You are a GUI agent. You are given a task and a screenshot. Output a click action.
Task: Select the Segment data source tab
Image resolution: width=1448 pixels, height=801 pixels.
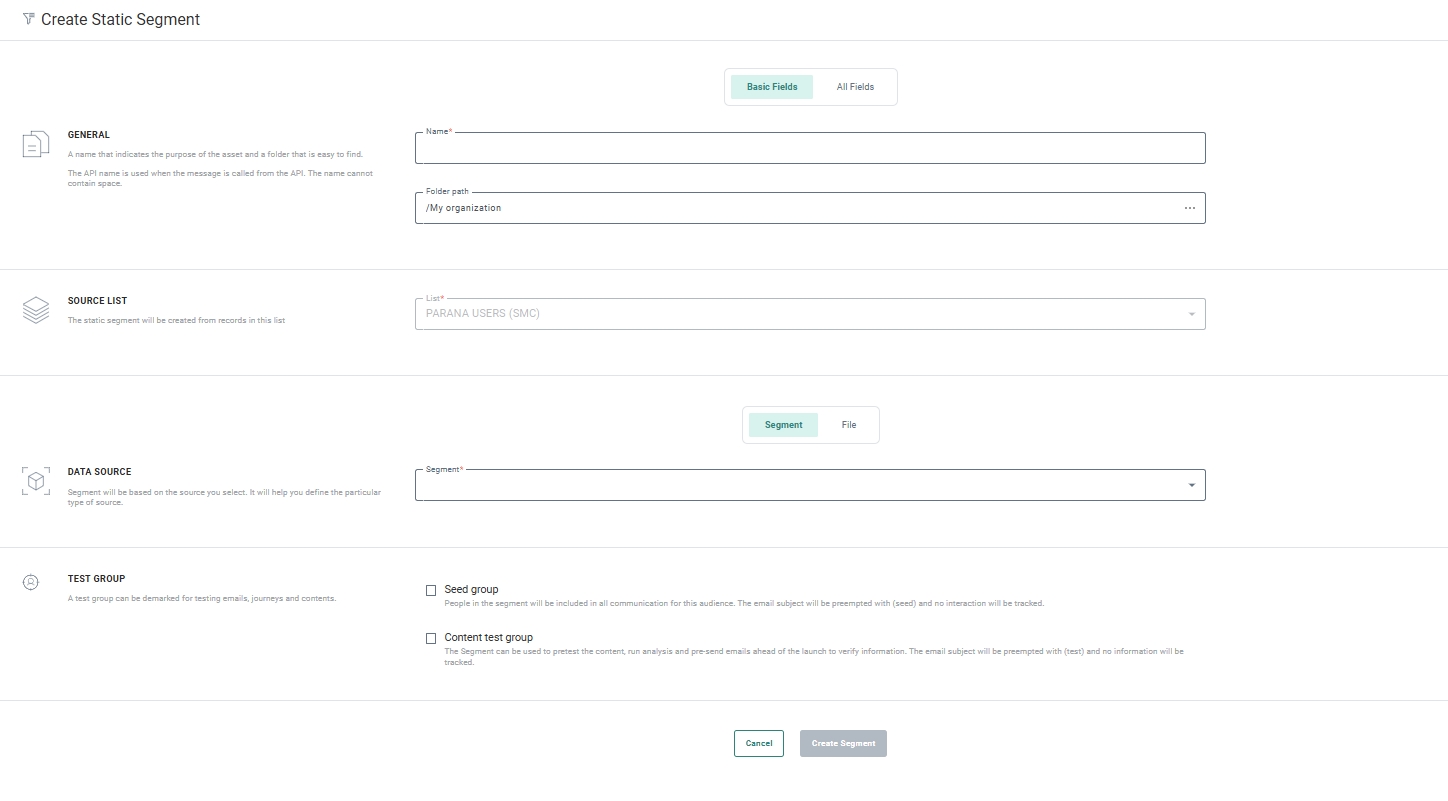coord(783,425)
